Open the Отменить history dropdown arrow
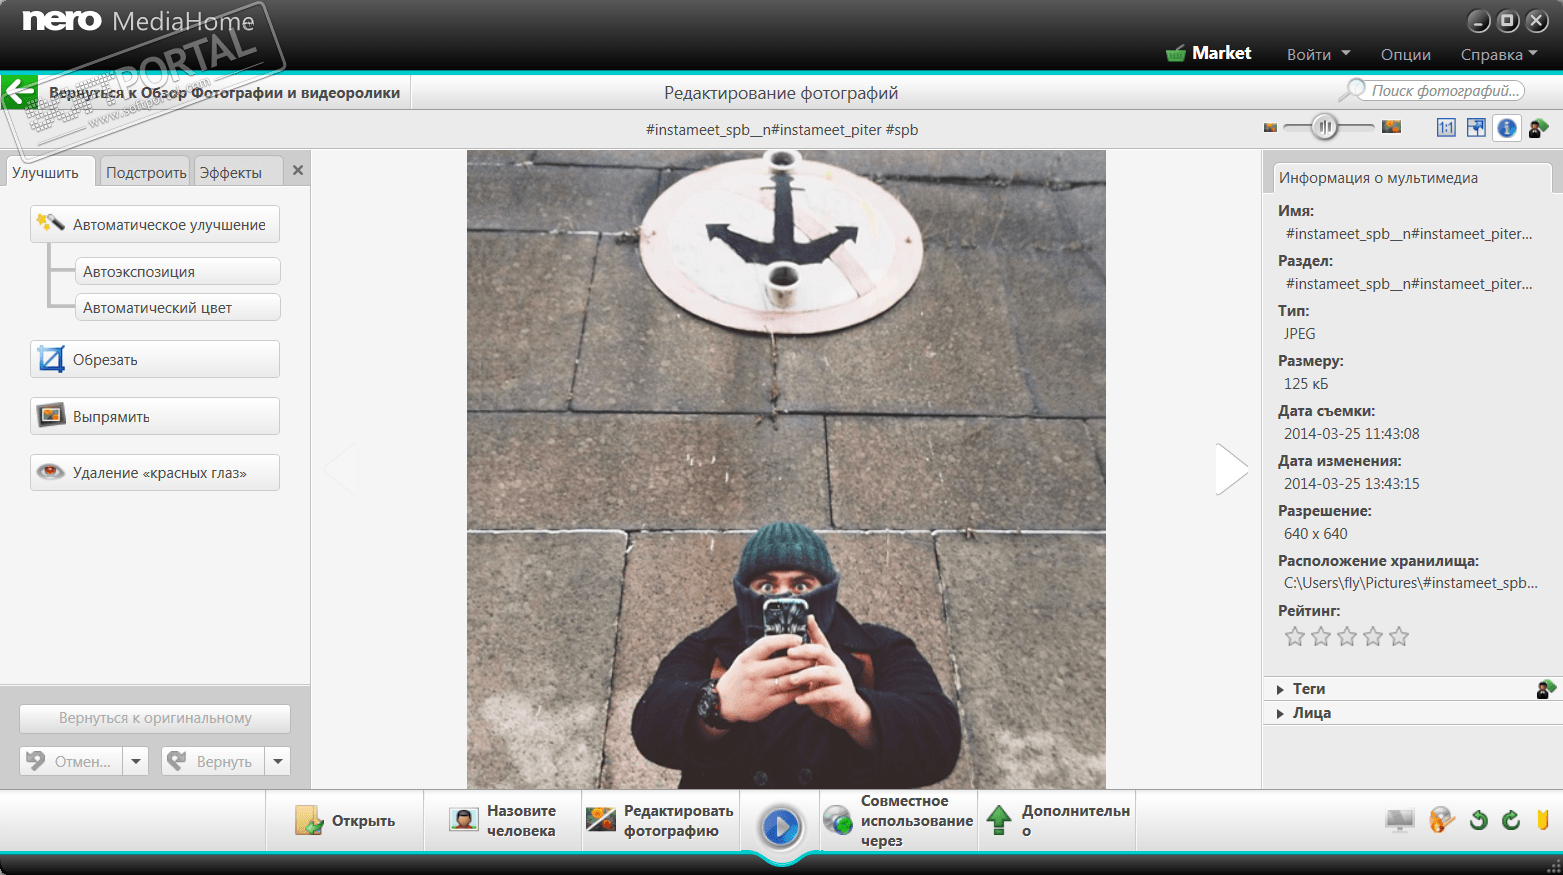This screenshot has height=875, width=1563. [x=136, y=761]
